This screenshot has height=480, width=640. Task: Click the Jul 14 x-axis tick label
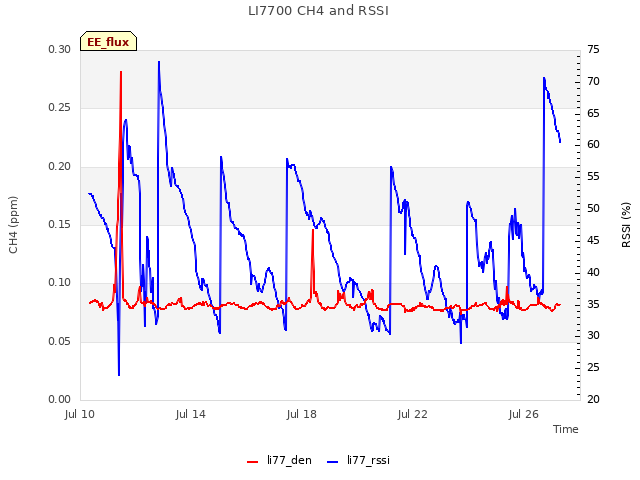click(x=191, y=414)
